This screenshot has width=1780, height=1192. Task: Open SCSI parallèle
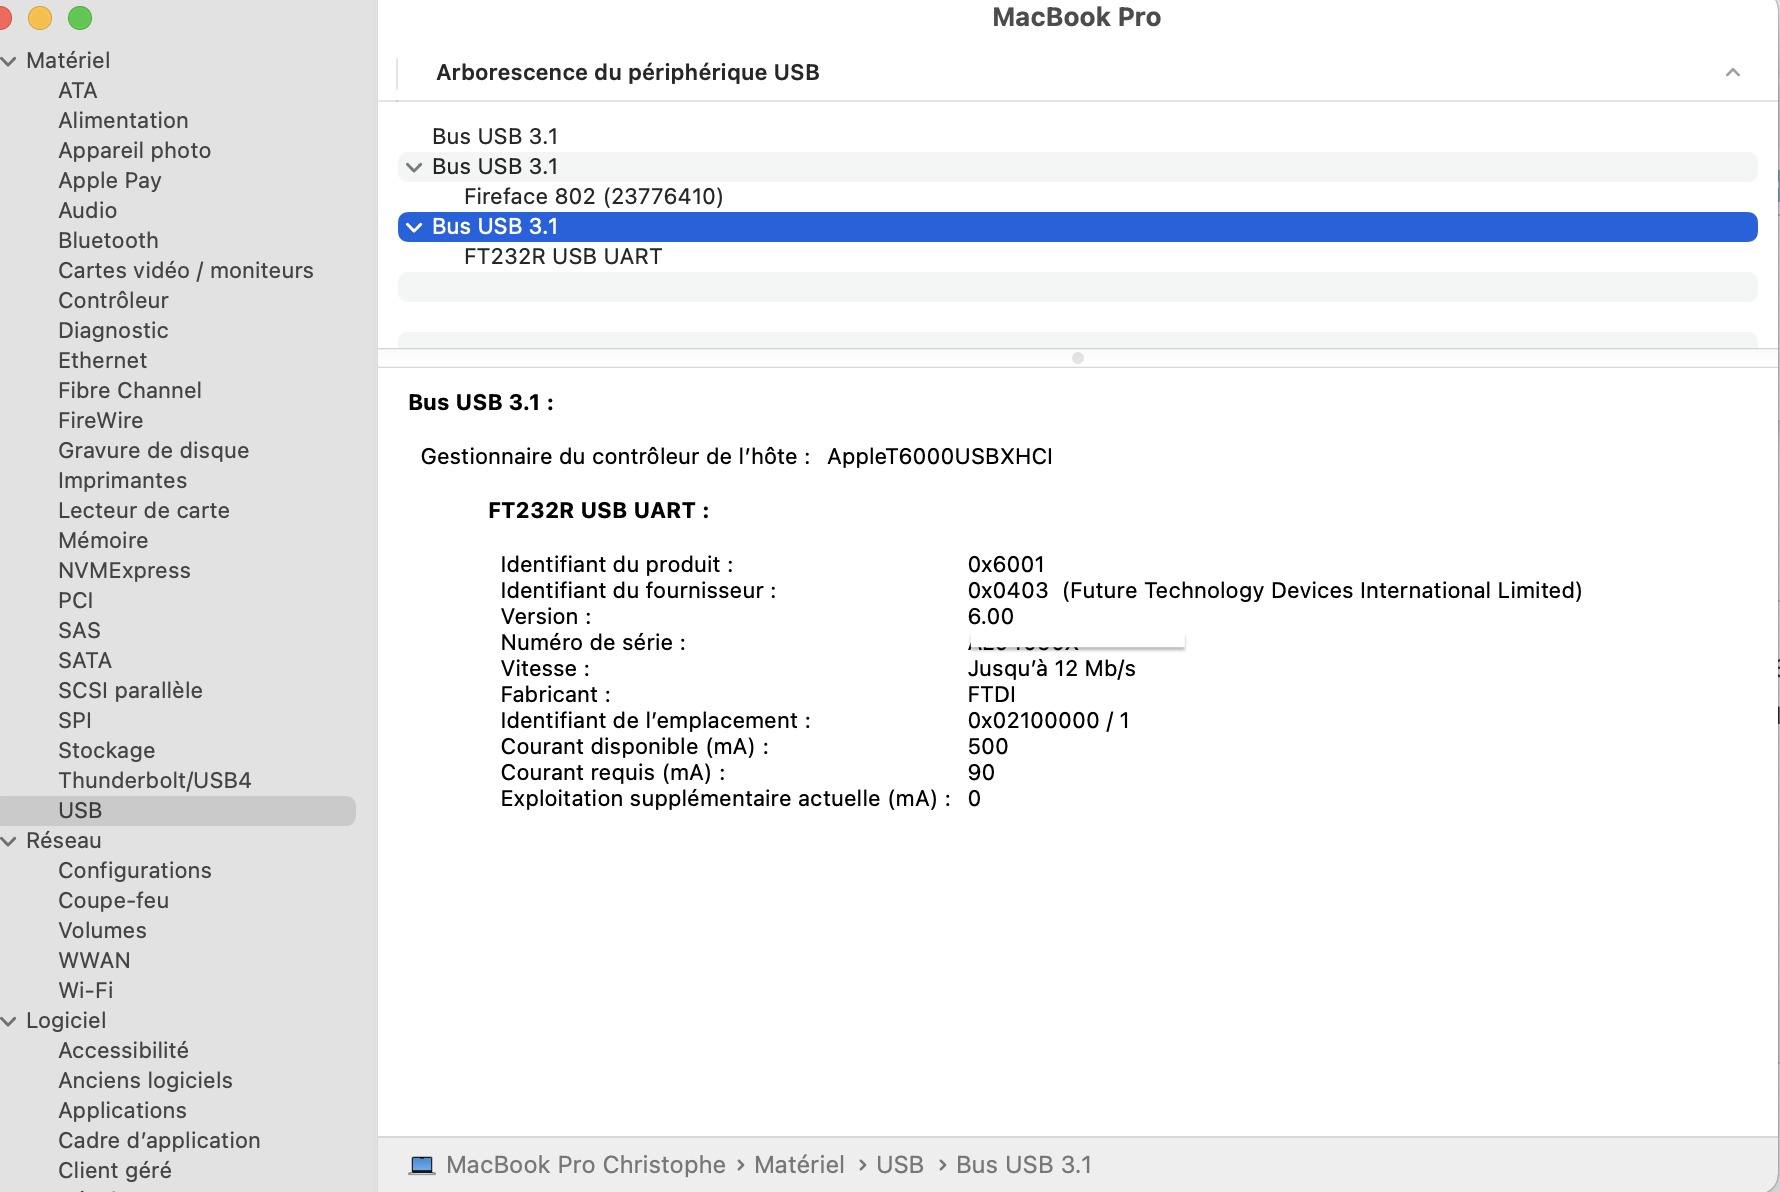(130, 691)
